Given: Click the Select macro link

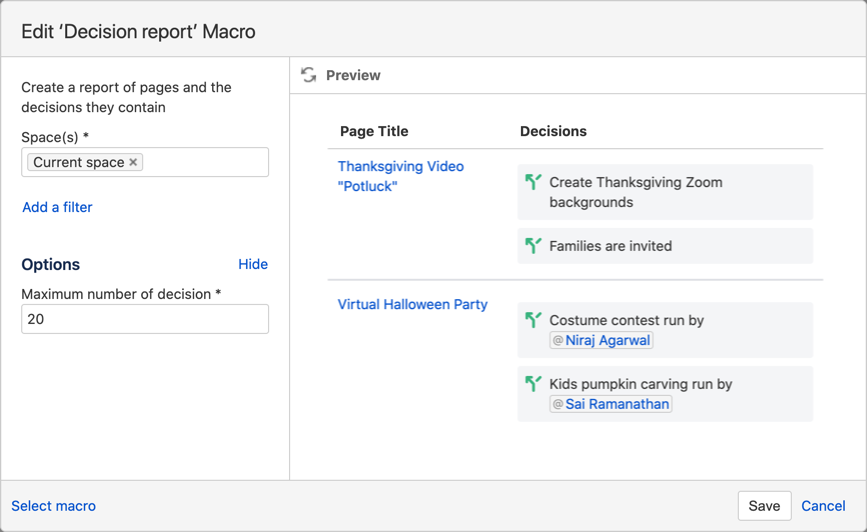Looking at the screenshot, I should click(x=54, y=506).
